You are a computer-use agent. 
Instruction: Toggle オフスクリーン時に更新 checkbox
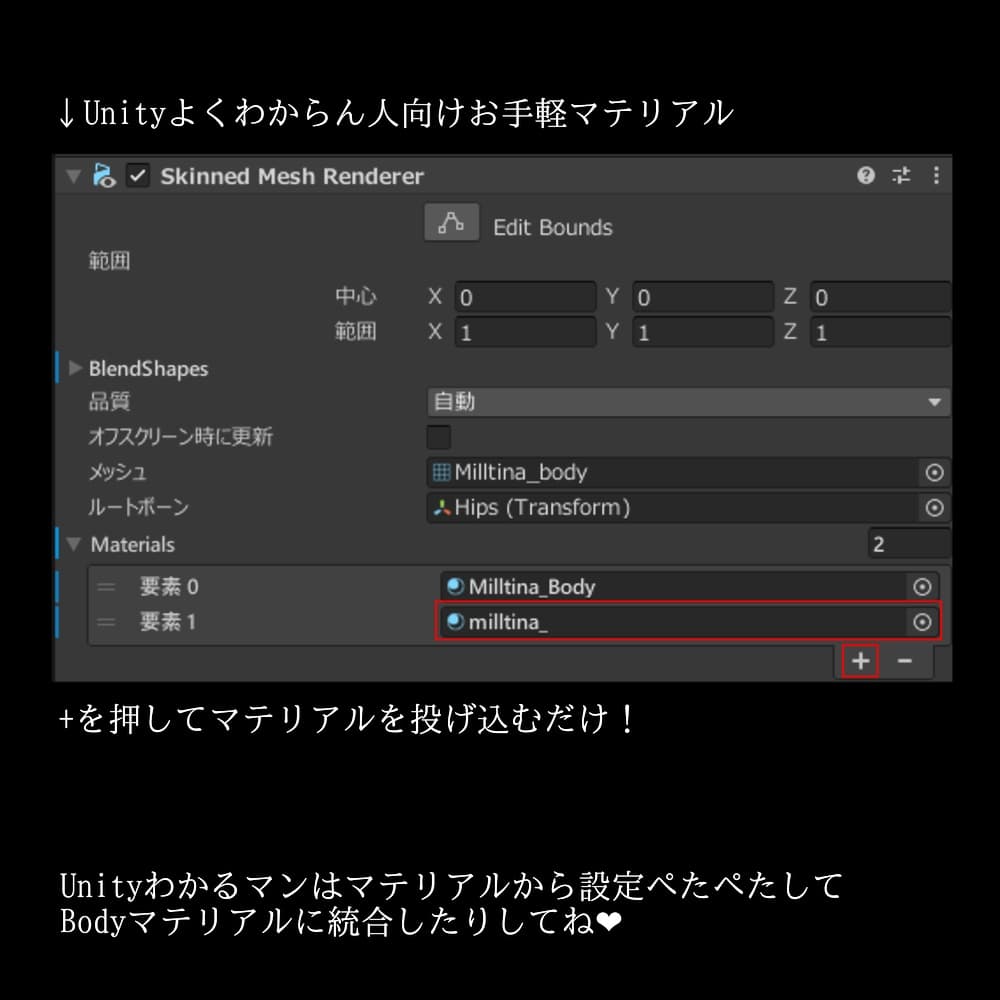click(x=438, y=437)
